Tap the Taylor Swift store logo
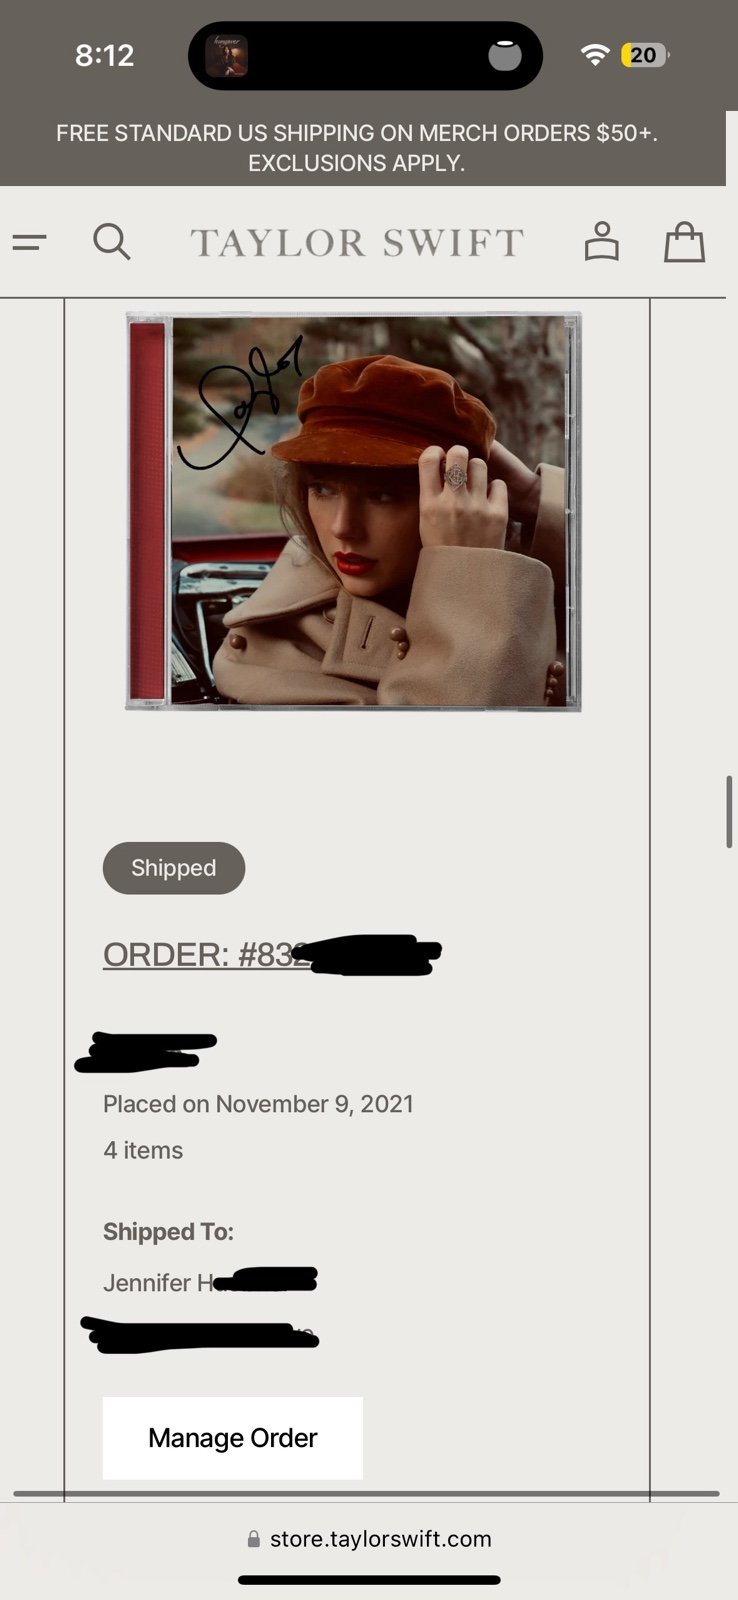Image resolution: width=738 pixels, height=1600 pixels. click(357, 242)
